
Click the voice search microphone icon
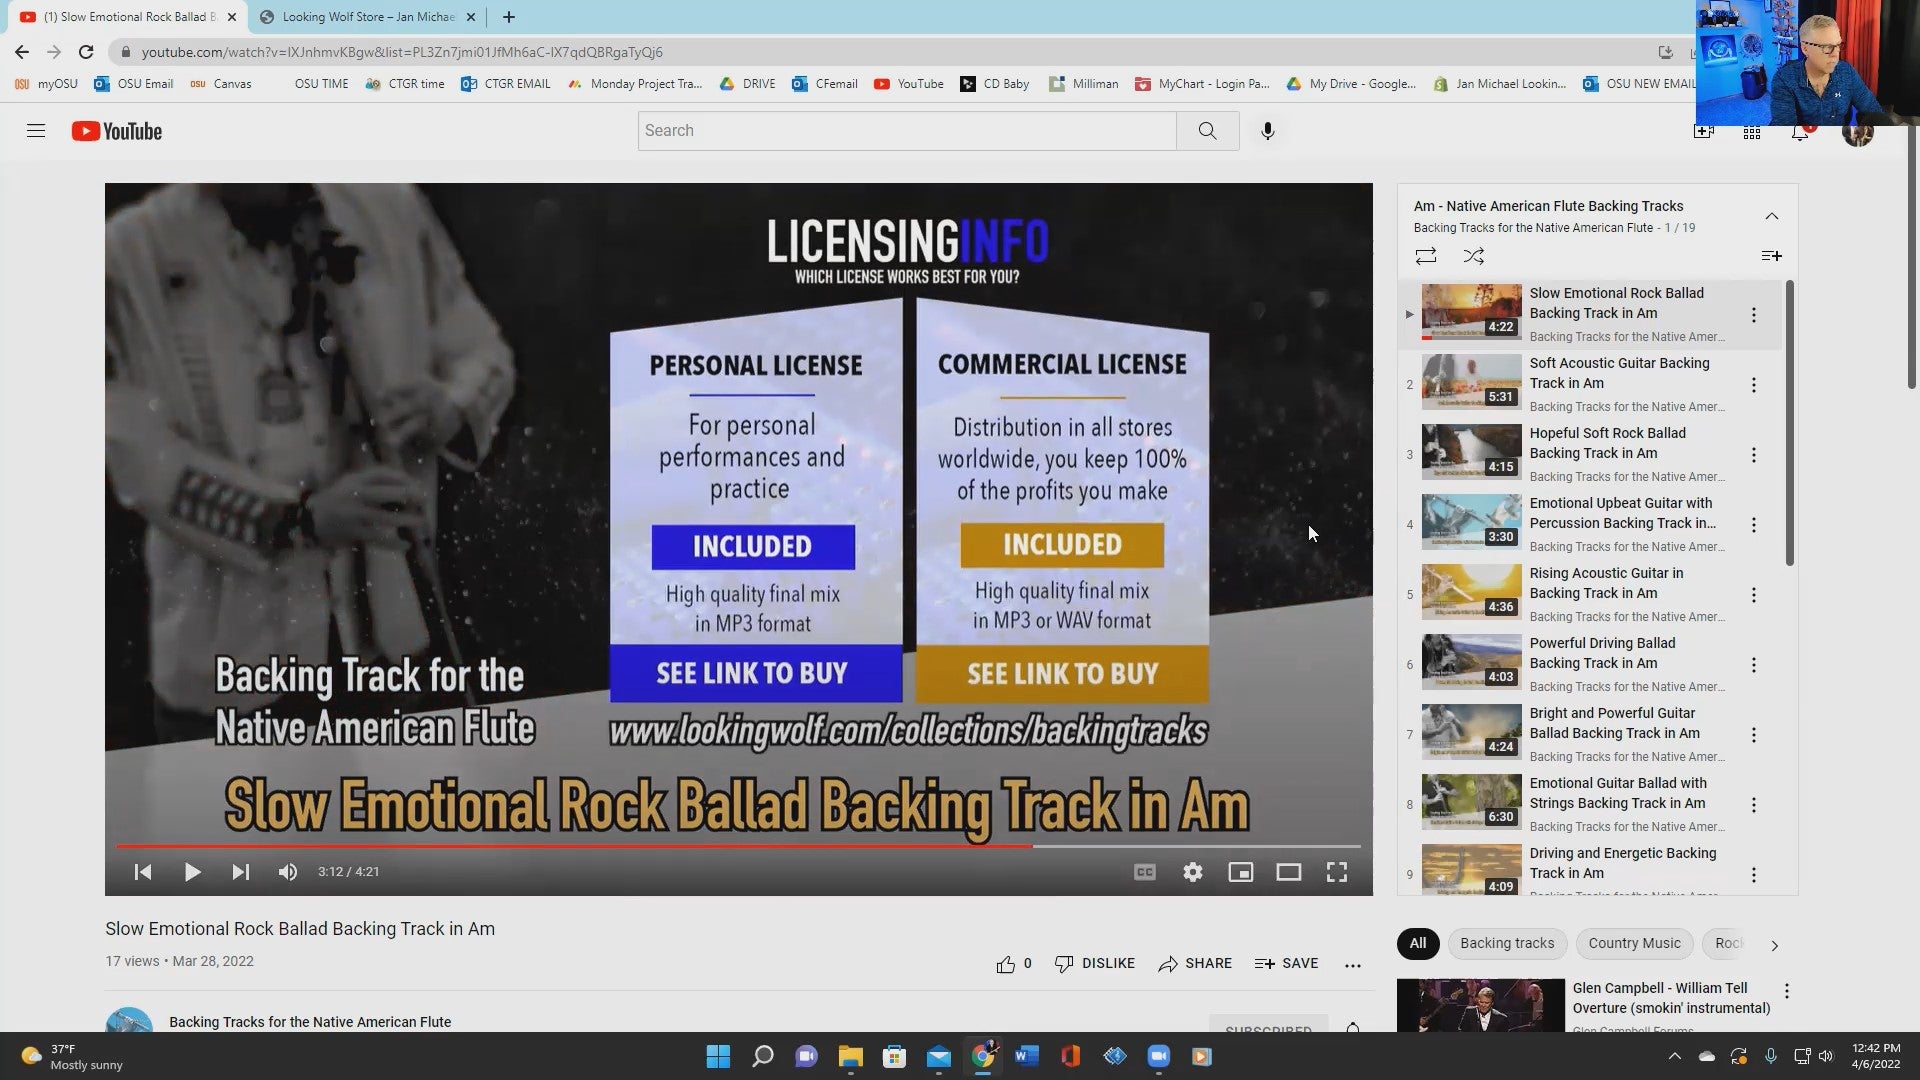click(1267, 131)
